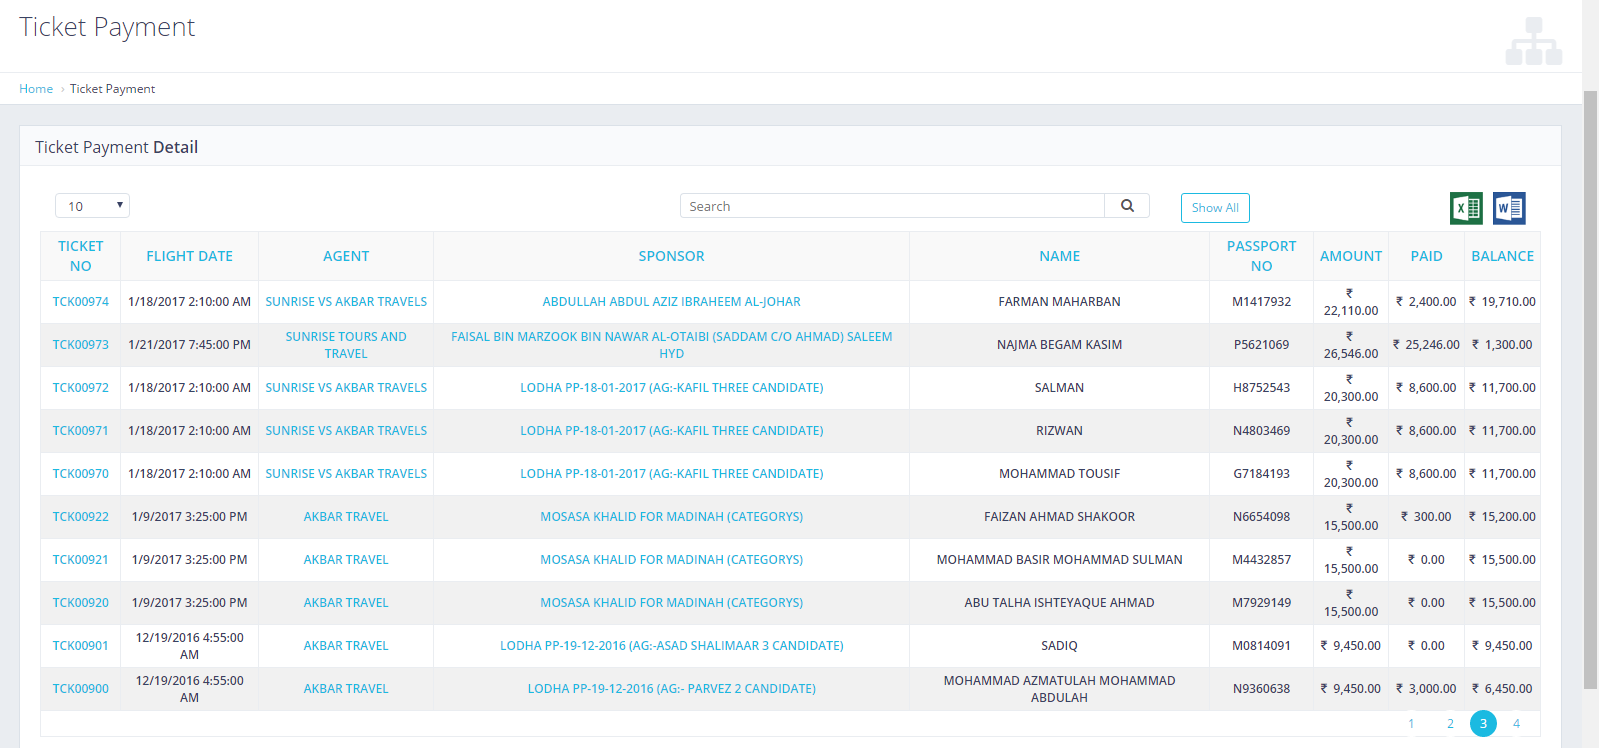Export table to Word icon
This screenshot has height=748, width=1599.
[x=1509, y=208]
